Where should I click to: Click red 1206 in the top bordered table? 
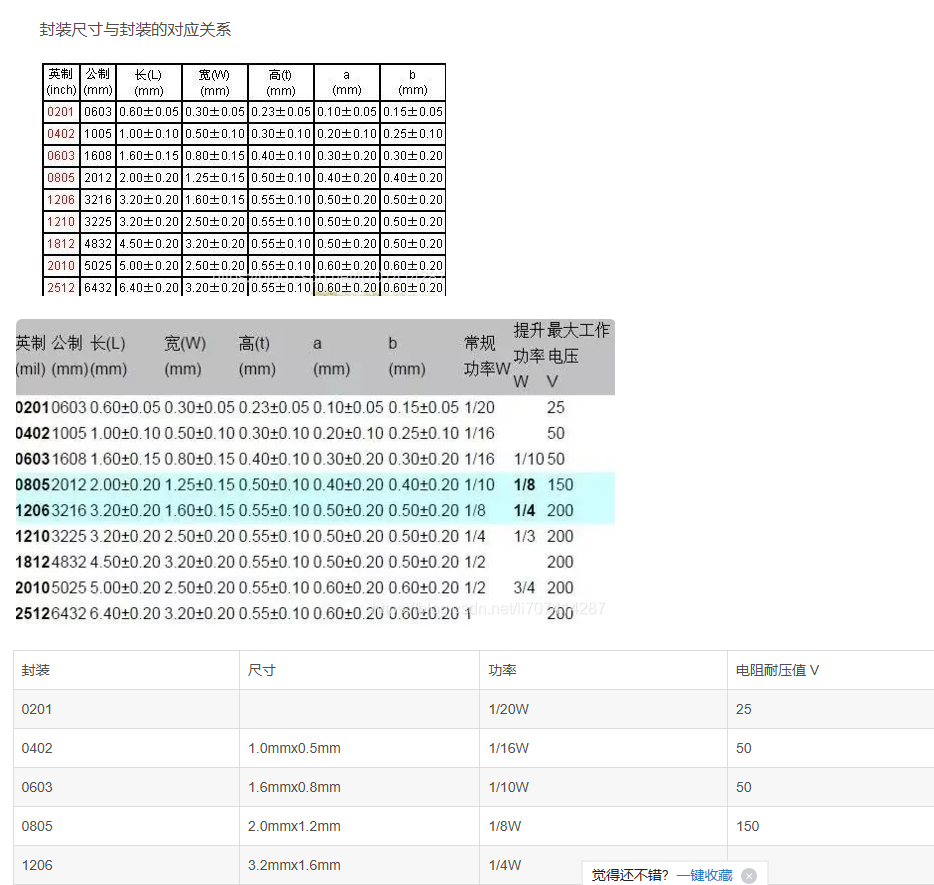(x=61, y=200)
